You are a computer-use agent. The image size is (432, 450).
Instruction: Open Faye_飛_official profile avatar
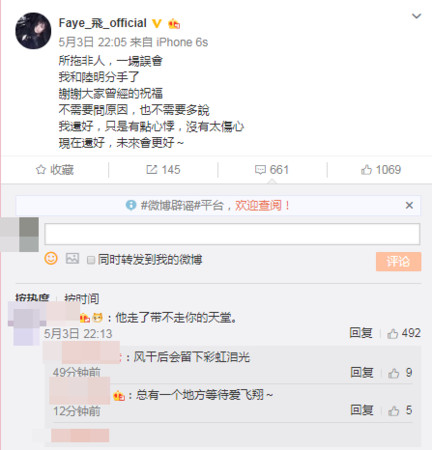(33, 31)
